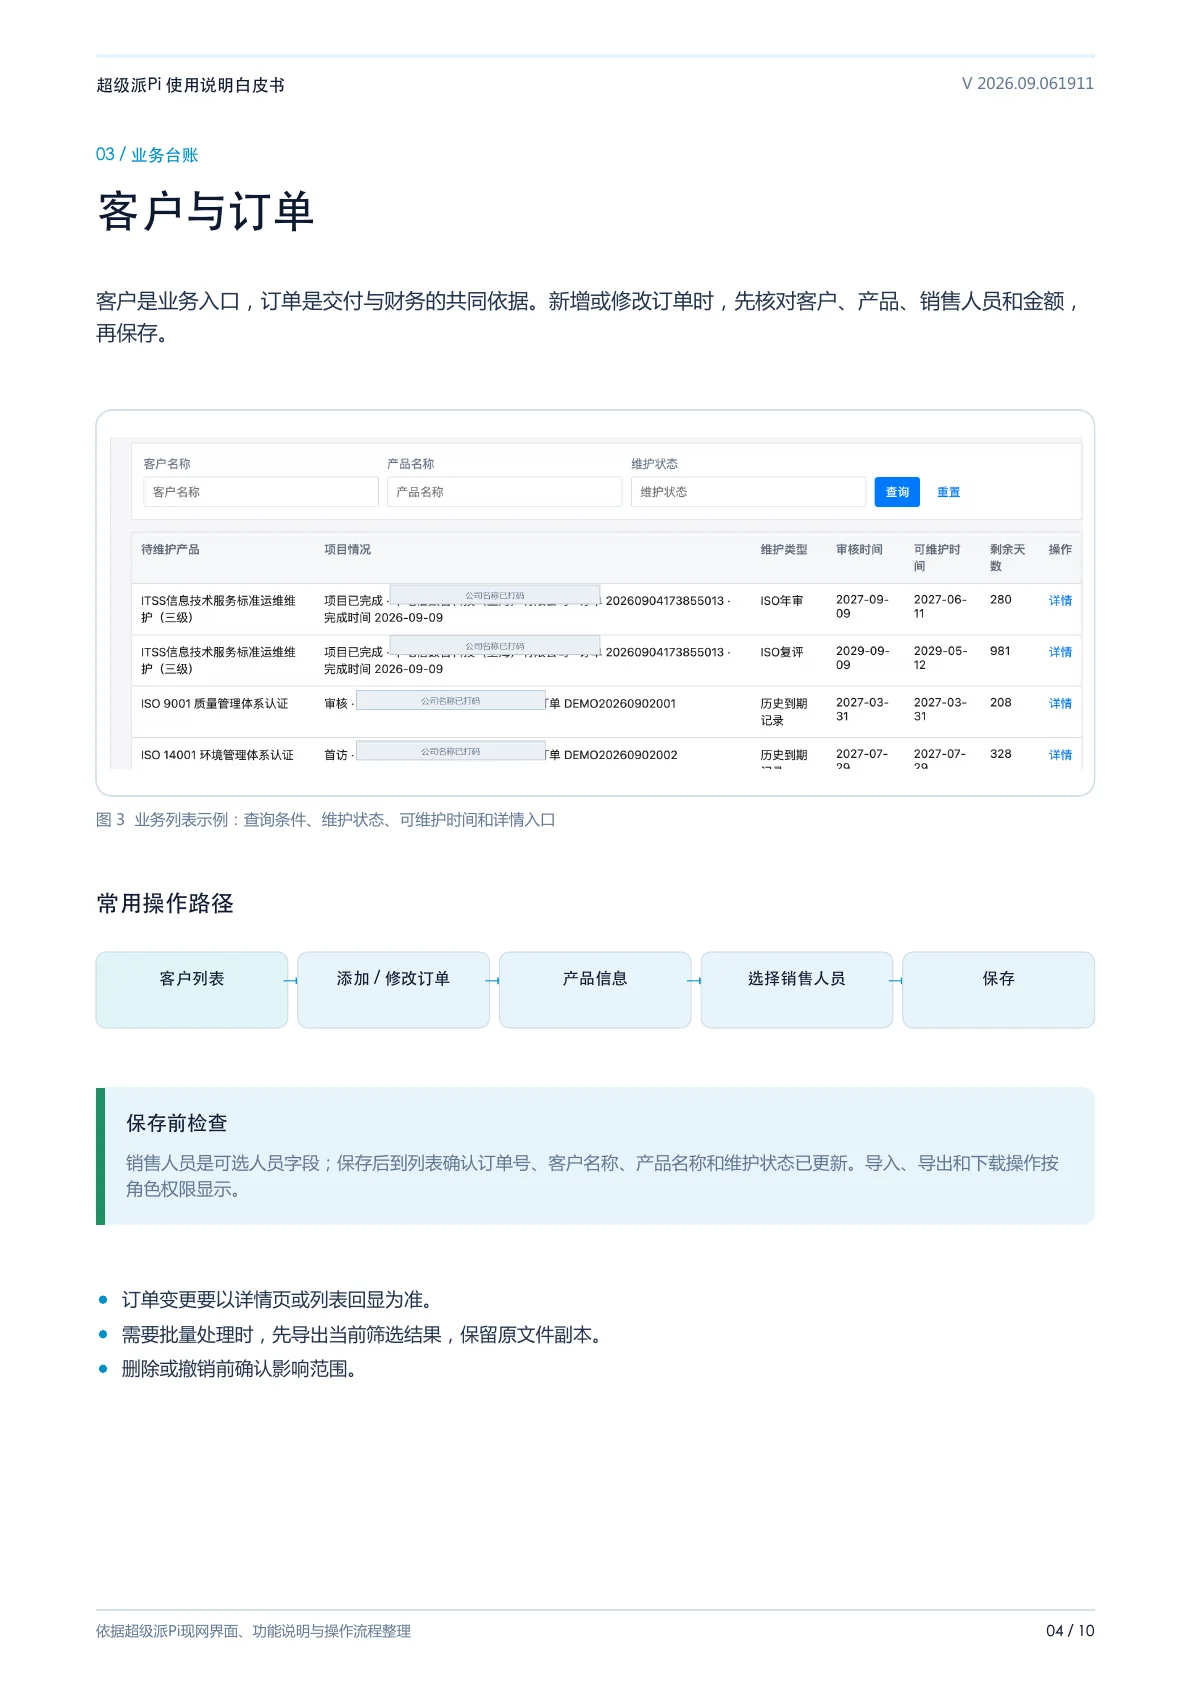Click remaining days value 208

(x=1000, y=703)
